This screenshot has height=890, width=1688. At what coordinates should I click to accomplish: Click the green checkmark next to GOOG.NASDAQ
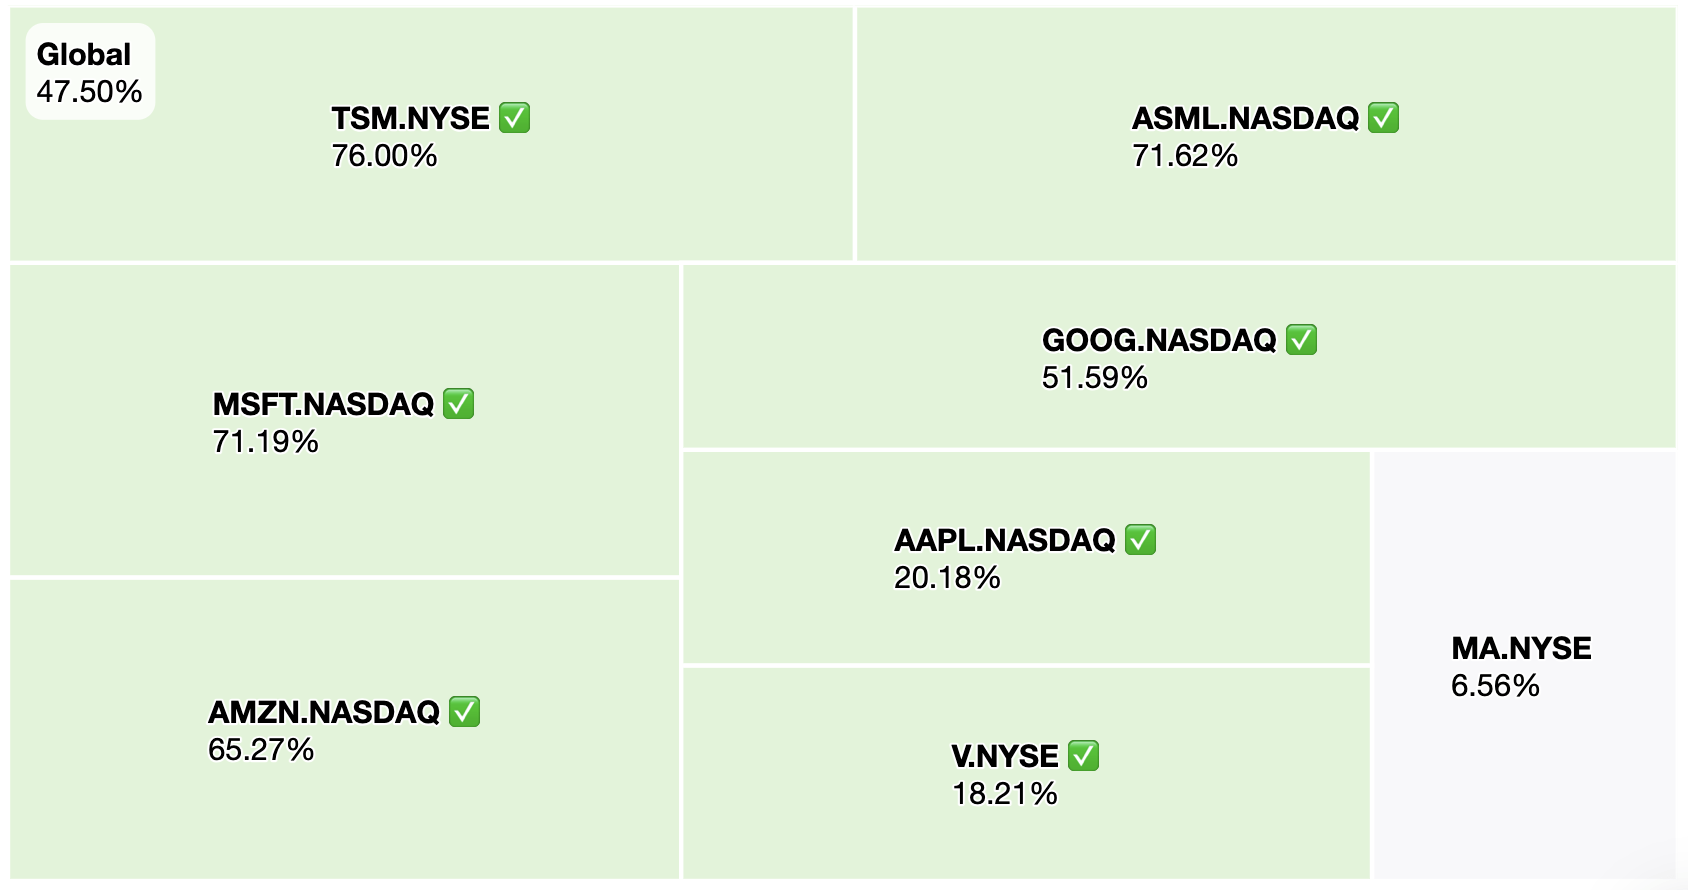(1302, 340)
